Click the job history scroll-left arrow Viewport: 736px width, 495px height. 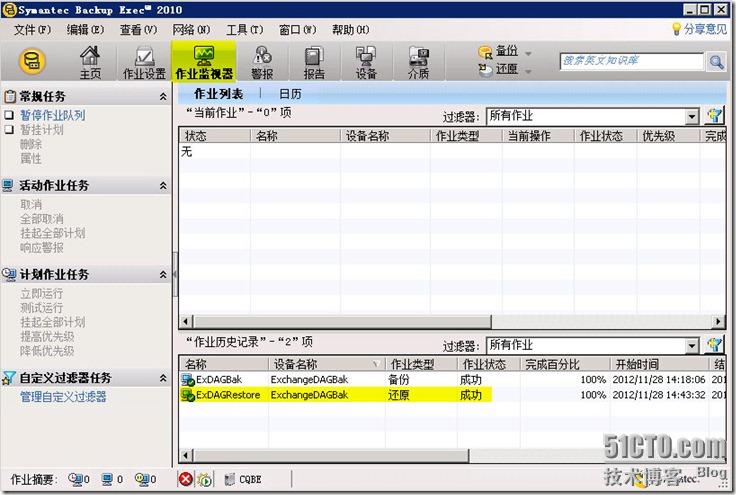(x=186, y=456)
